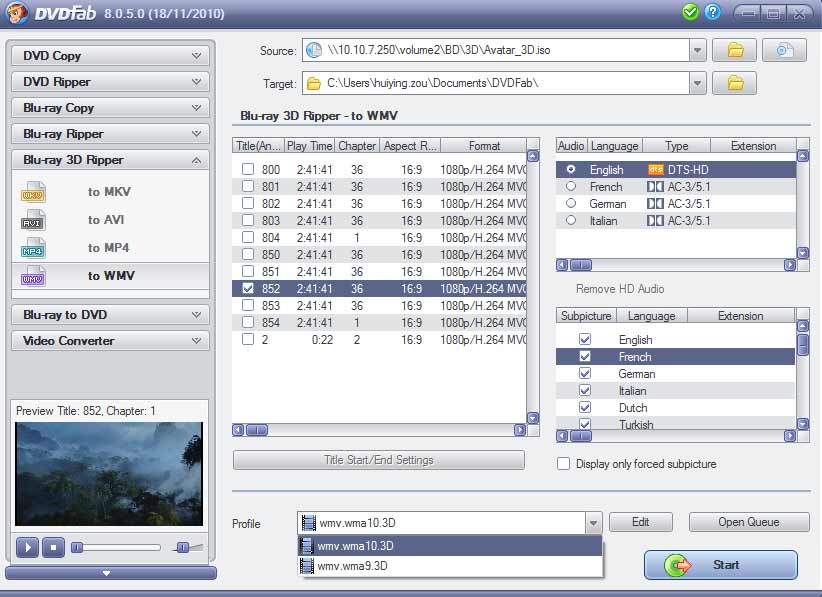Click the MP4 format icon

coord(33,248)
